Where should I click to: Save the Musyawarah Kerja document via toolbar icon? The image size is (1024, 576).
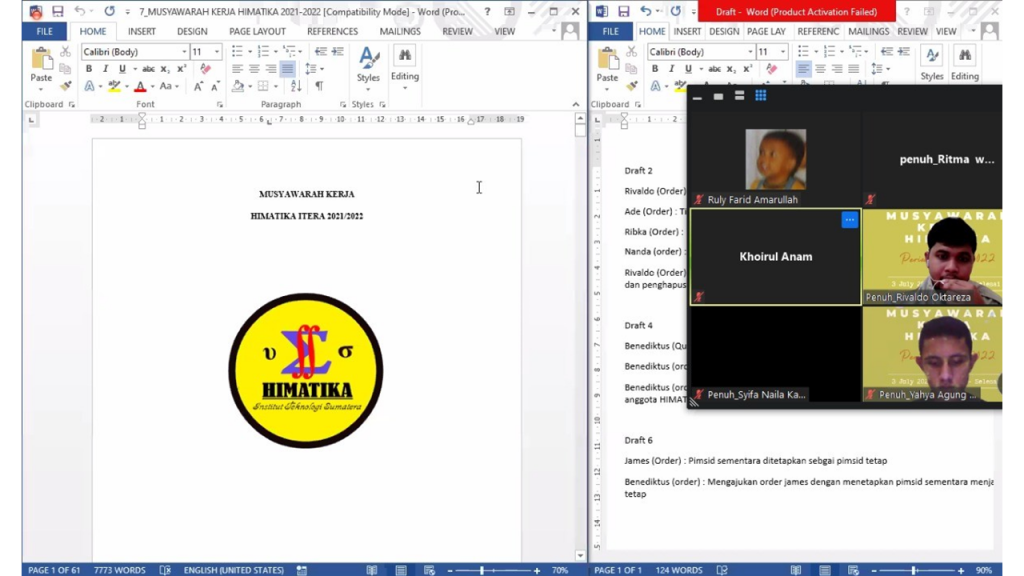[57, 12]
